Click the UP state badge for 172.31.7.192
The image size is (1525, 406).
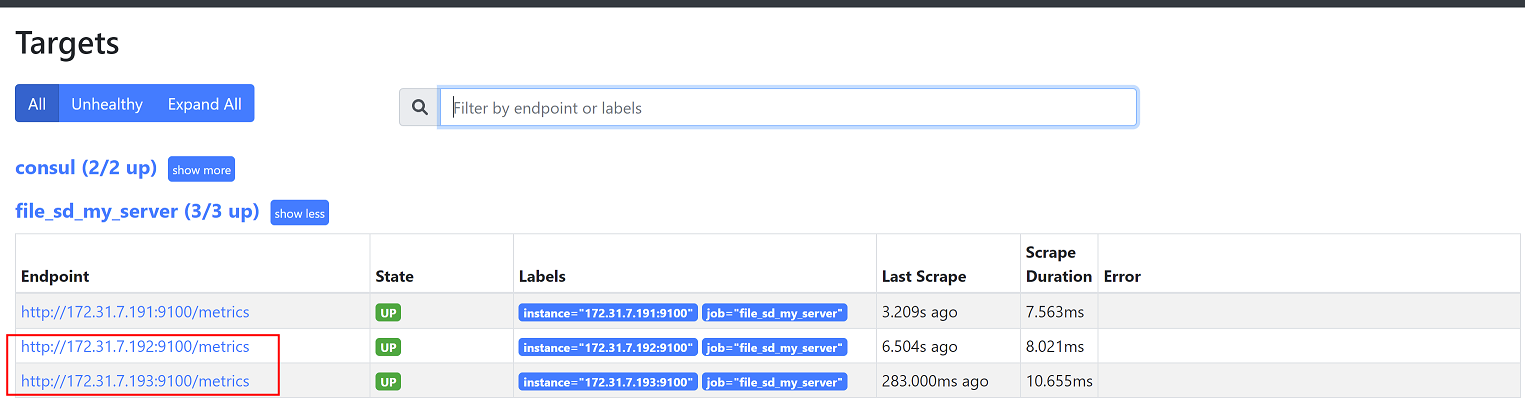click(x=388, y=347)
